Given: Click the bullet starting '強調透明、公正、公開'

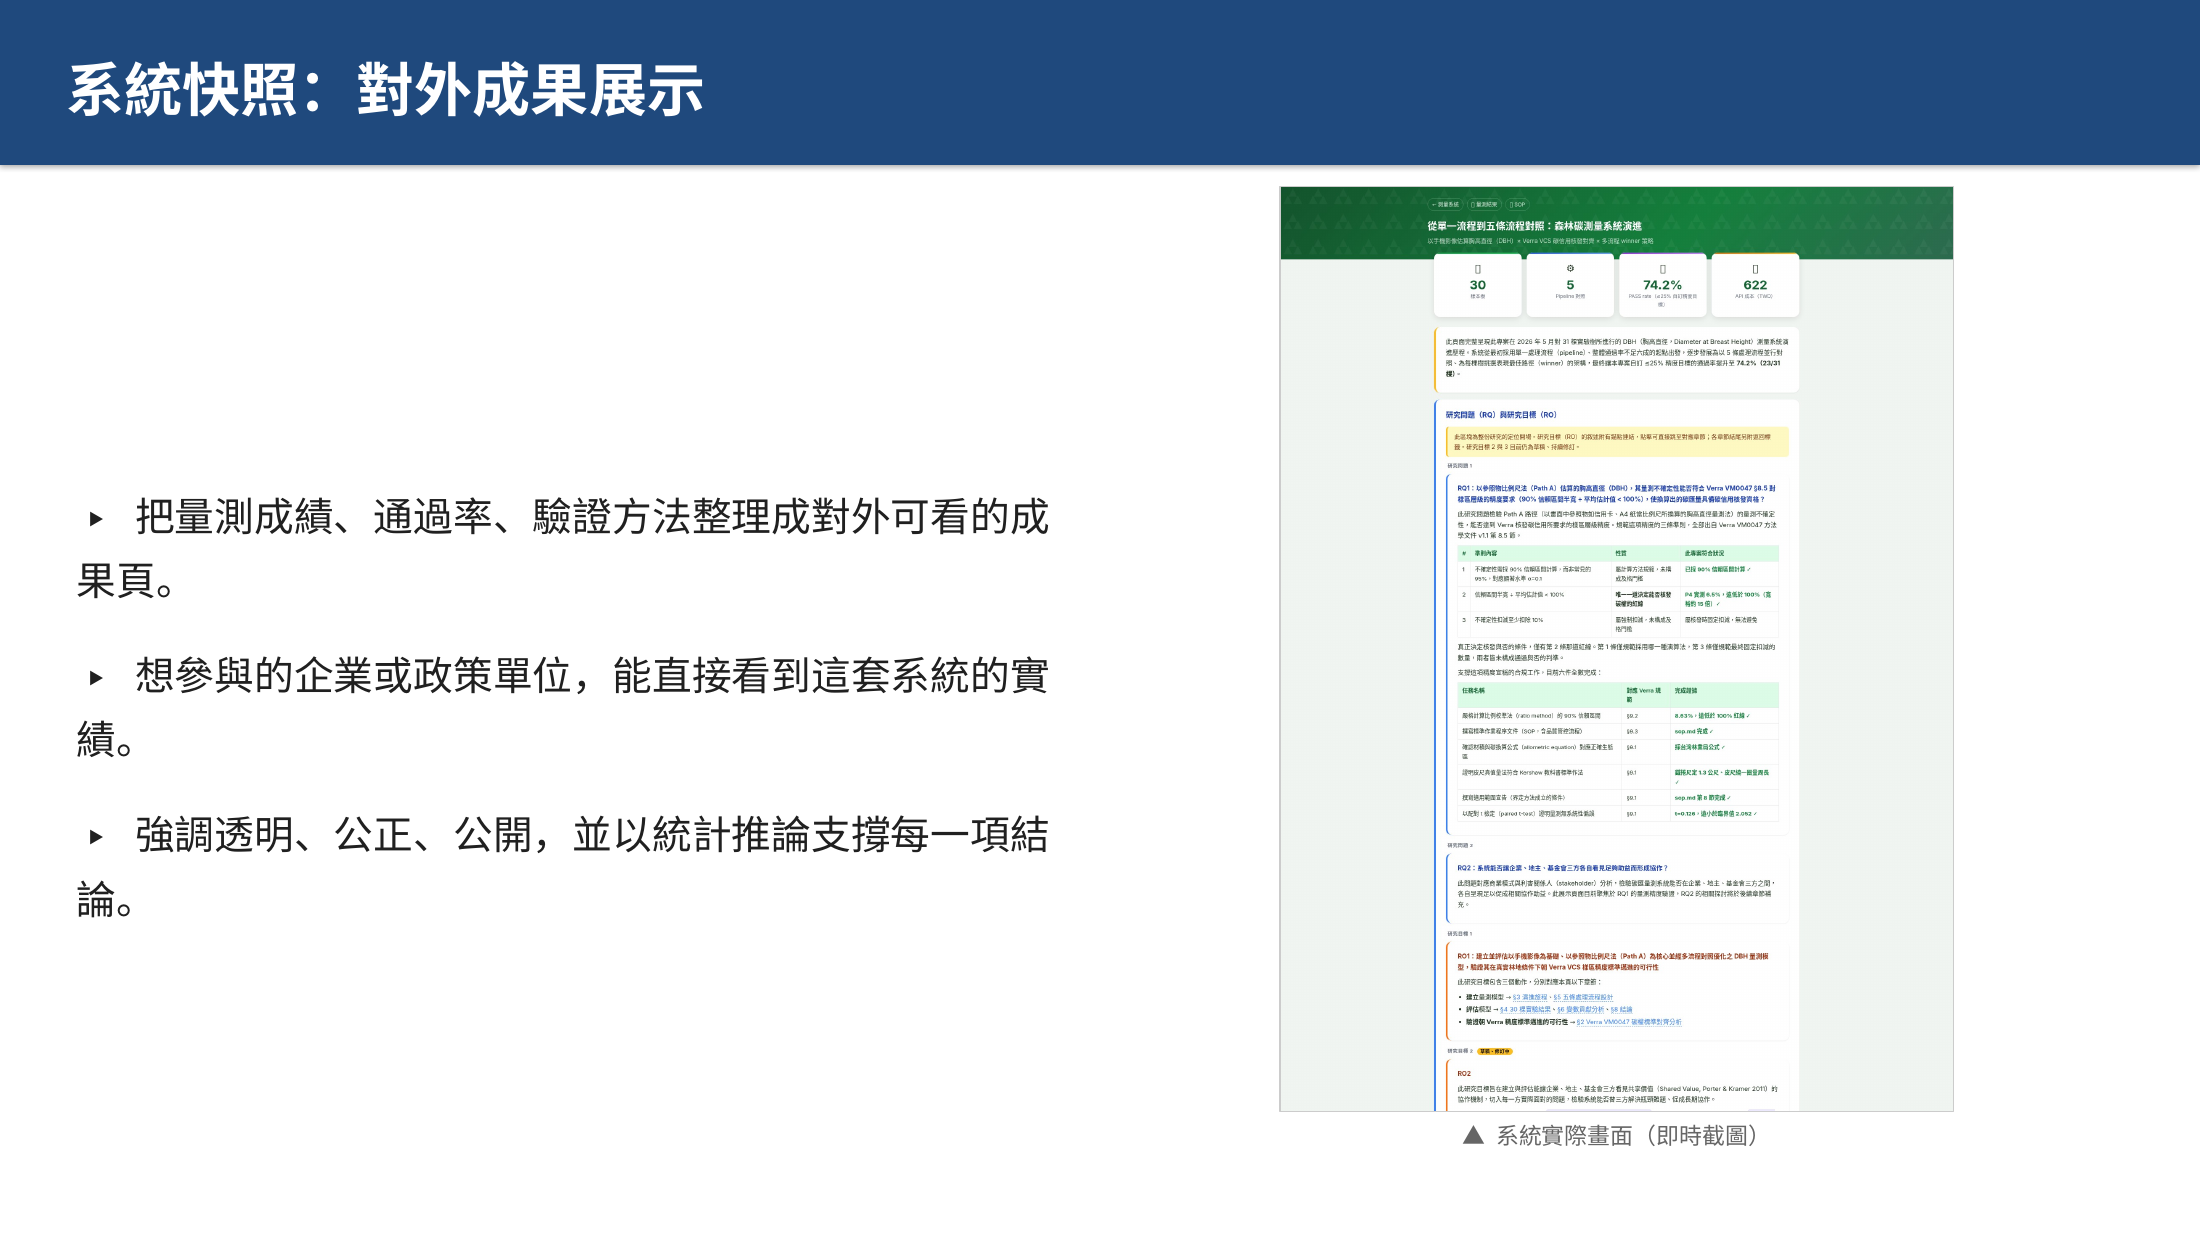Looking at the screenshot, I should pyautogui.click(x=563, y=866).
